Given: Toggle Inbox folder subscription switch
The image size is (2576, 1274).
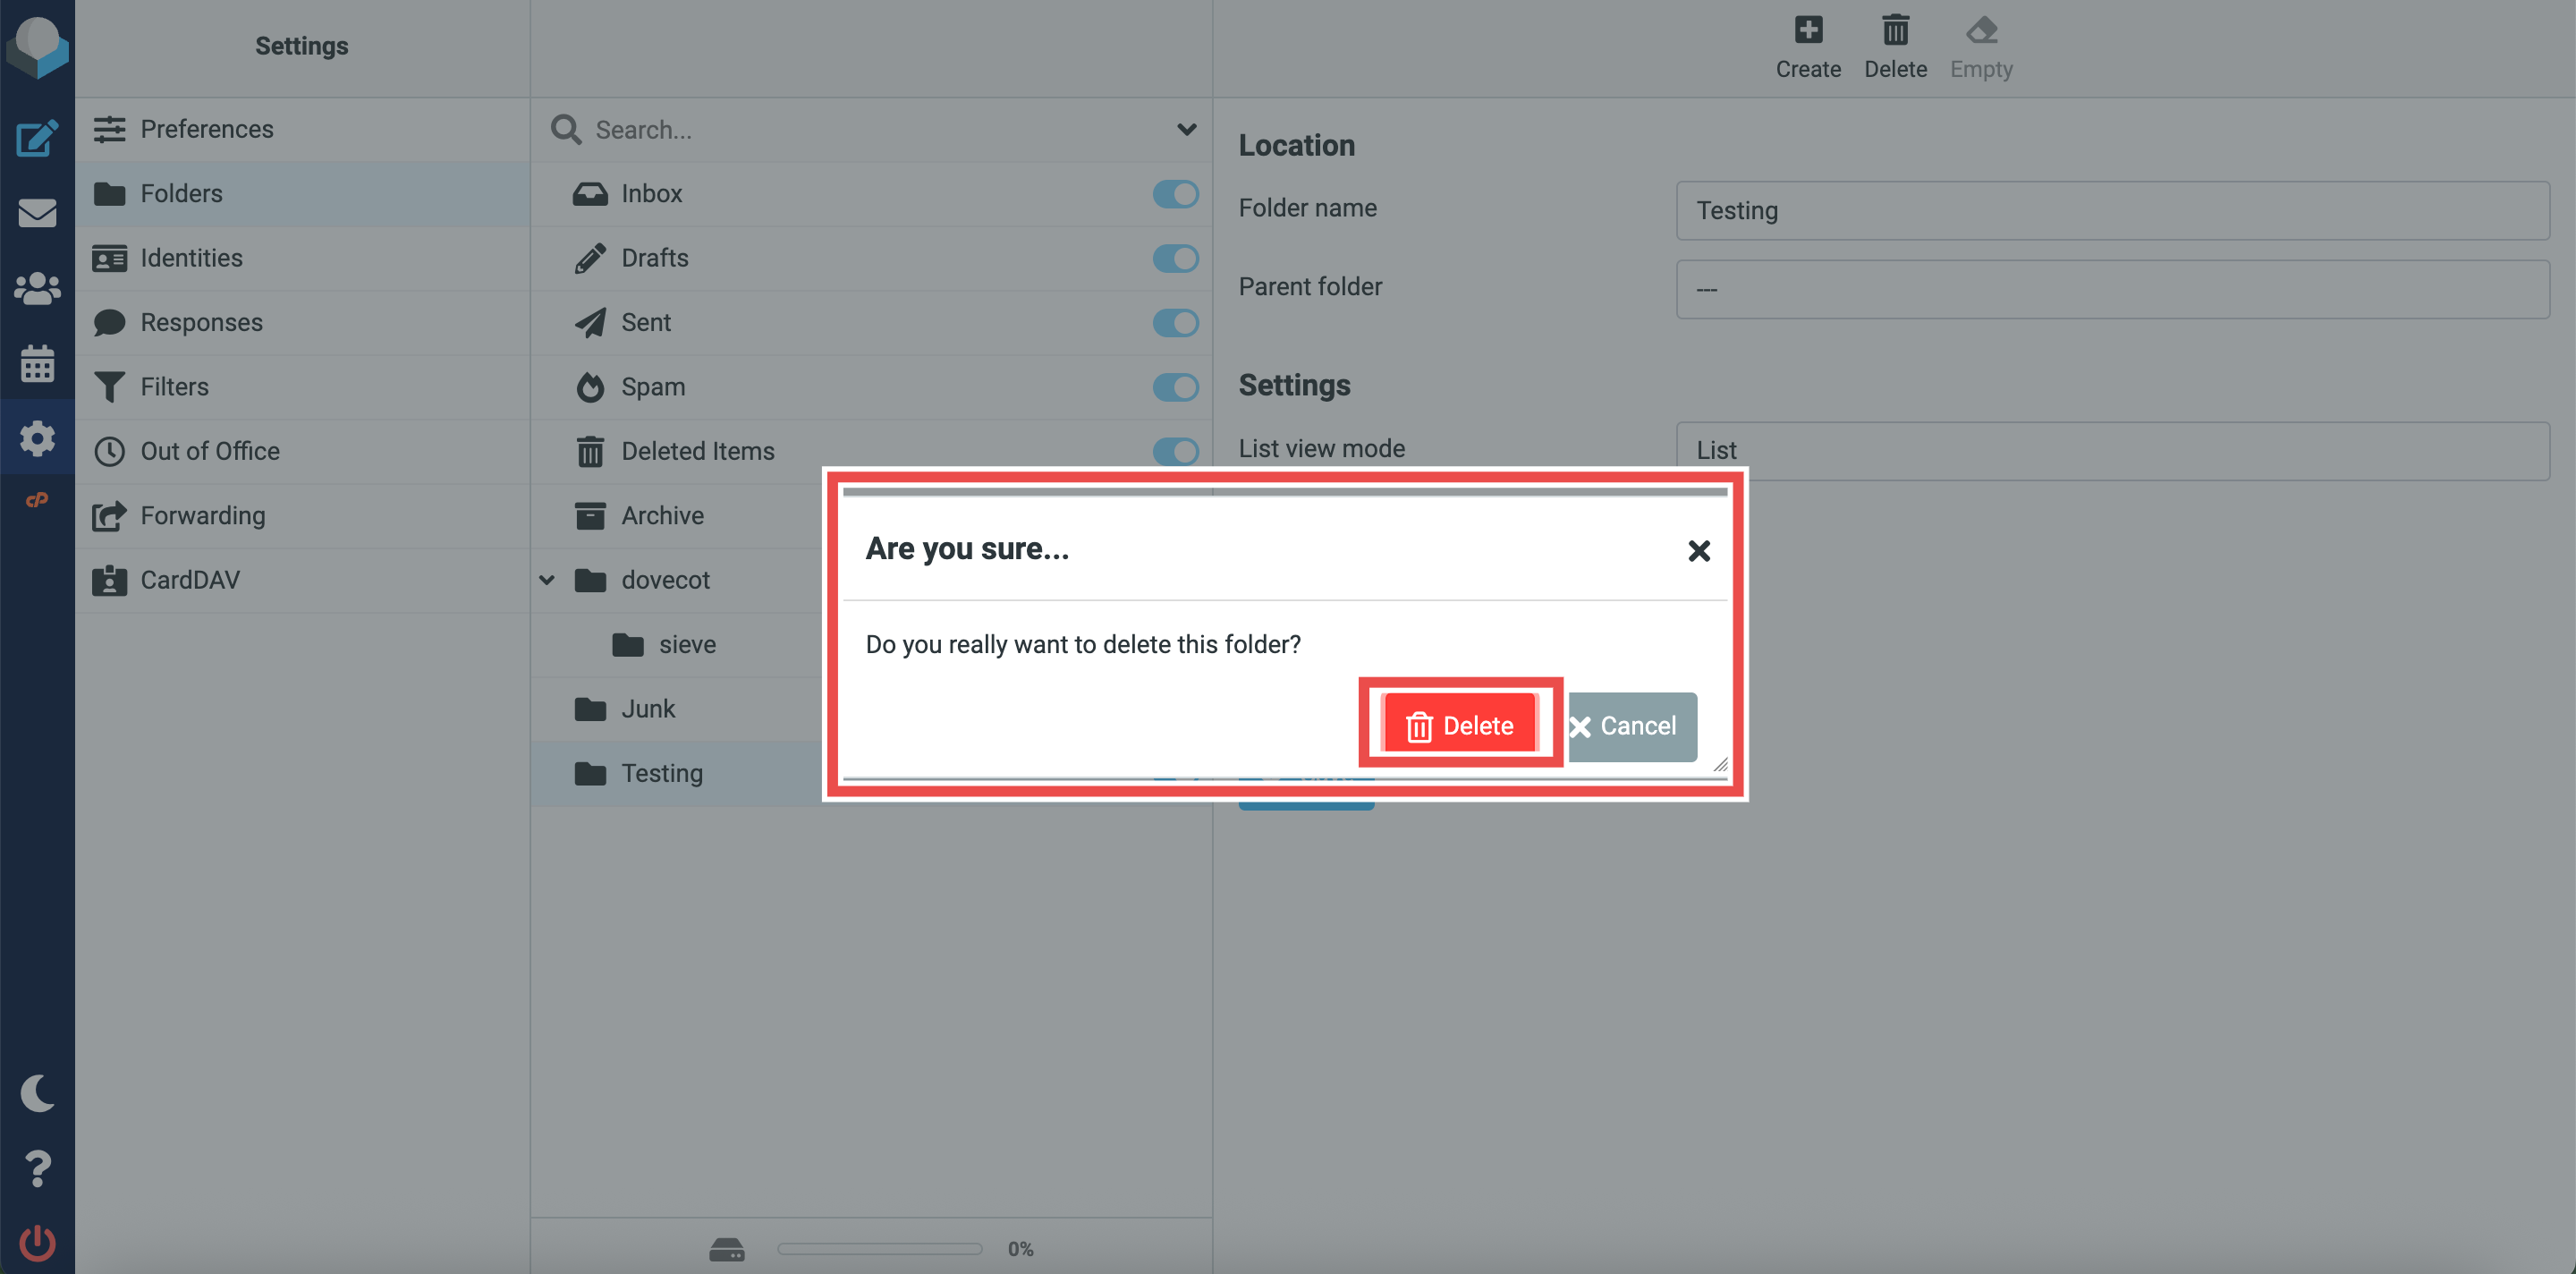Looking at the screenshot, I should (x=1175, y=193).
